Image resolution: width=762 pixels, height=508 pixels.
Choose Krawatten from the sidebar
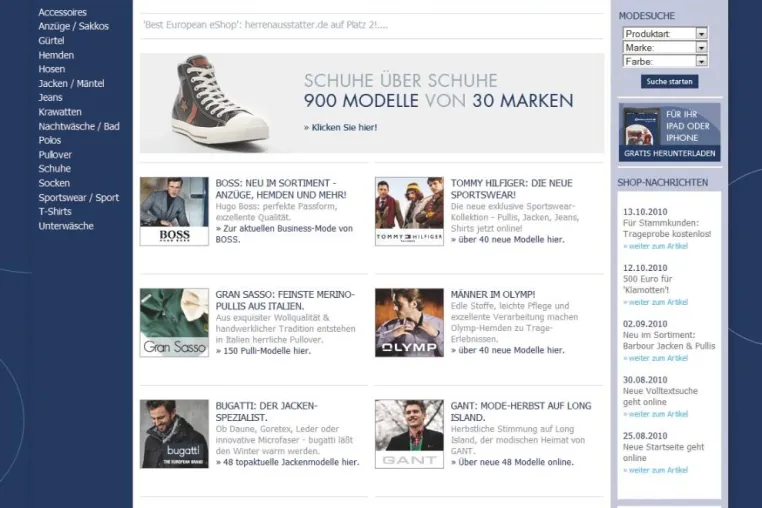[60, 112]
